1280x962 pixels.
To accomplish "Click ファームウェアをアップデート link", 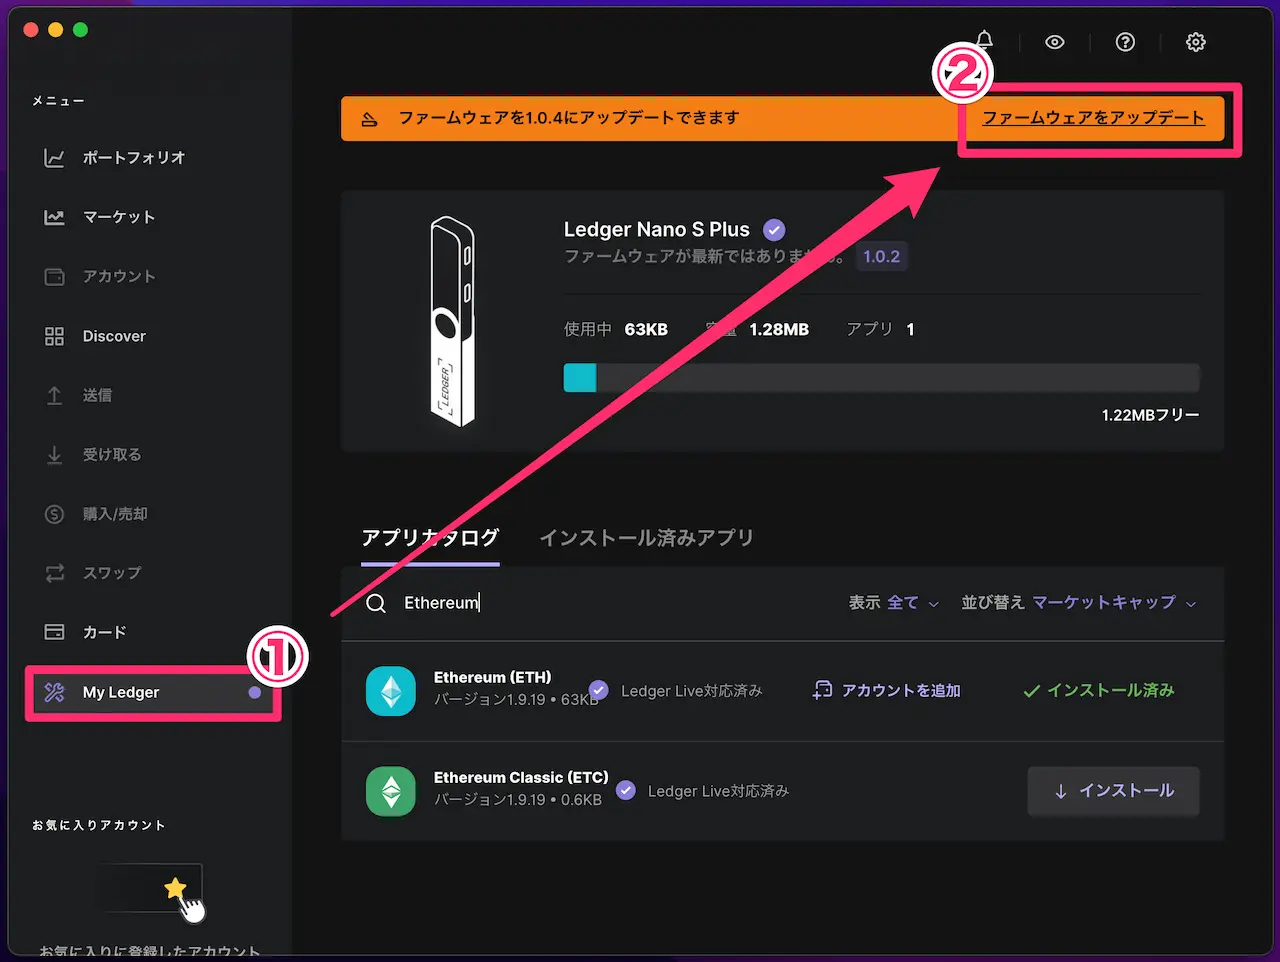I will (x=1093, y=118).
